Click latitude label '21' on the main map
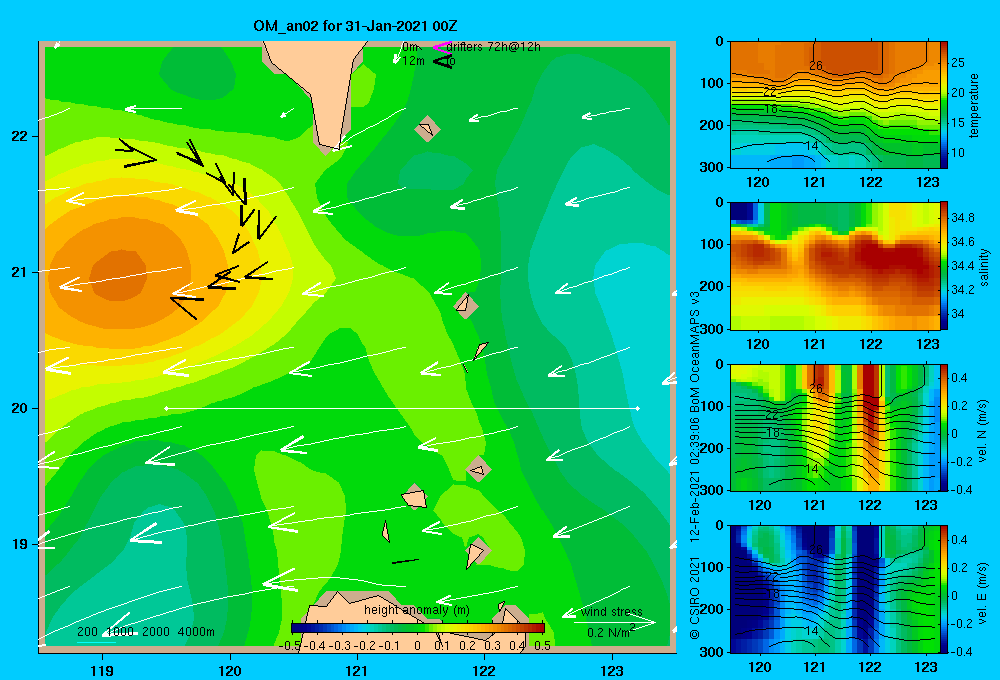This screenshot has width=1000, height=680. pyautogui.click(x=19, y=272)
